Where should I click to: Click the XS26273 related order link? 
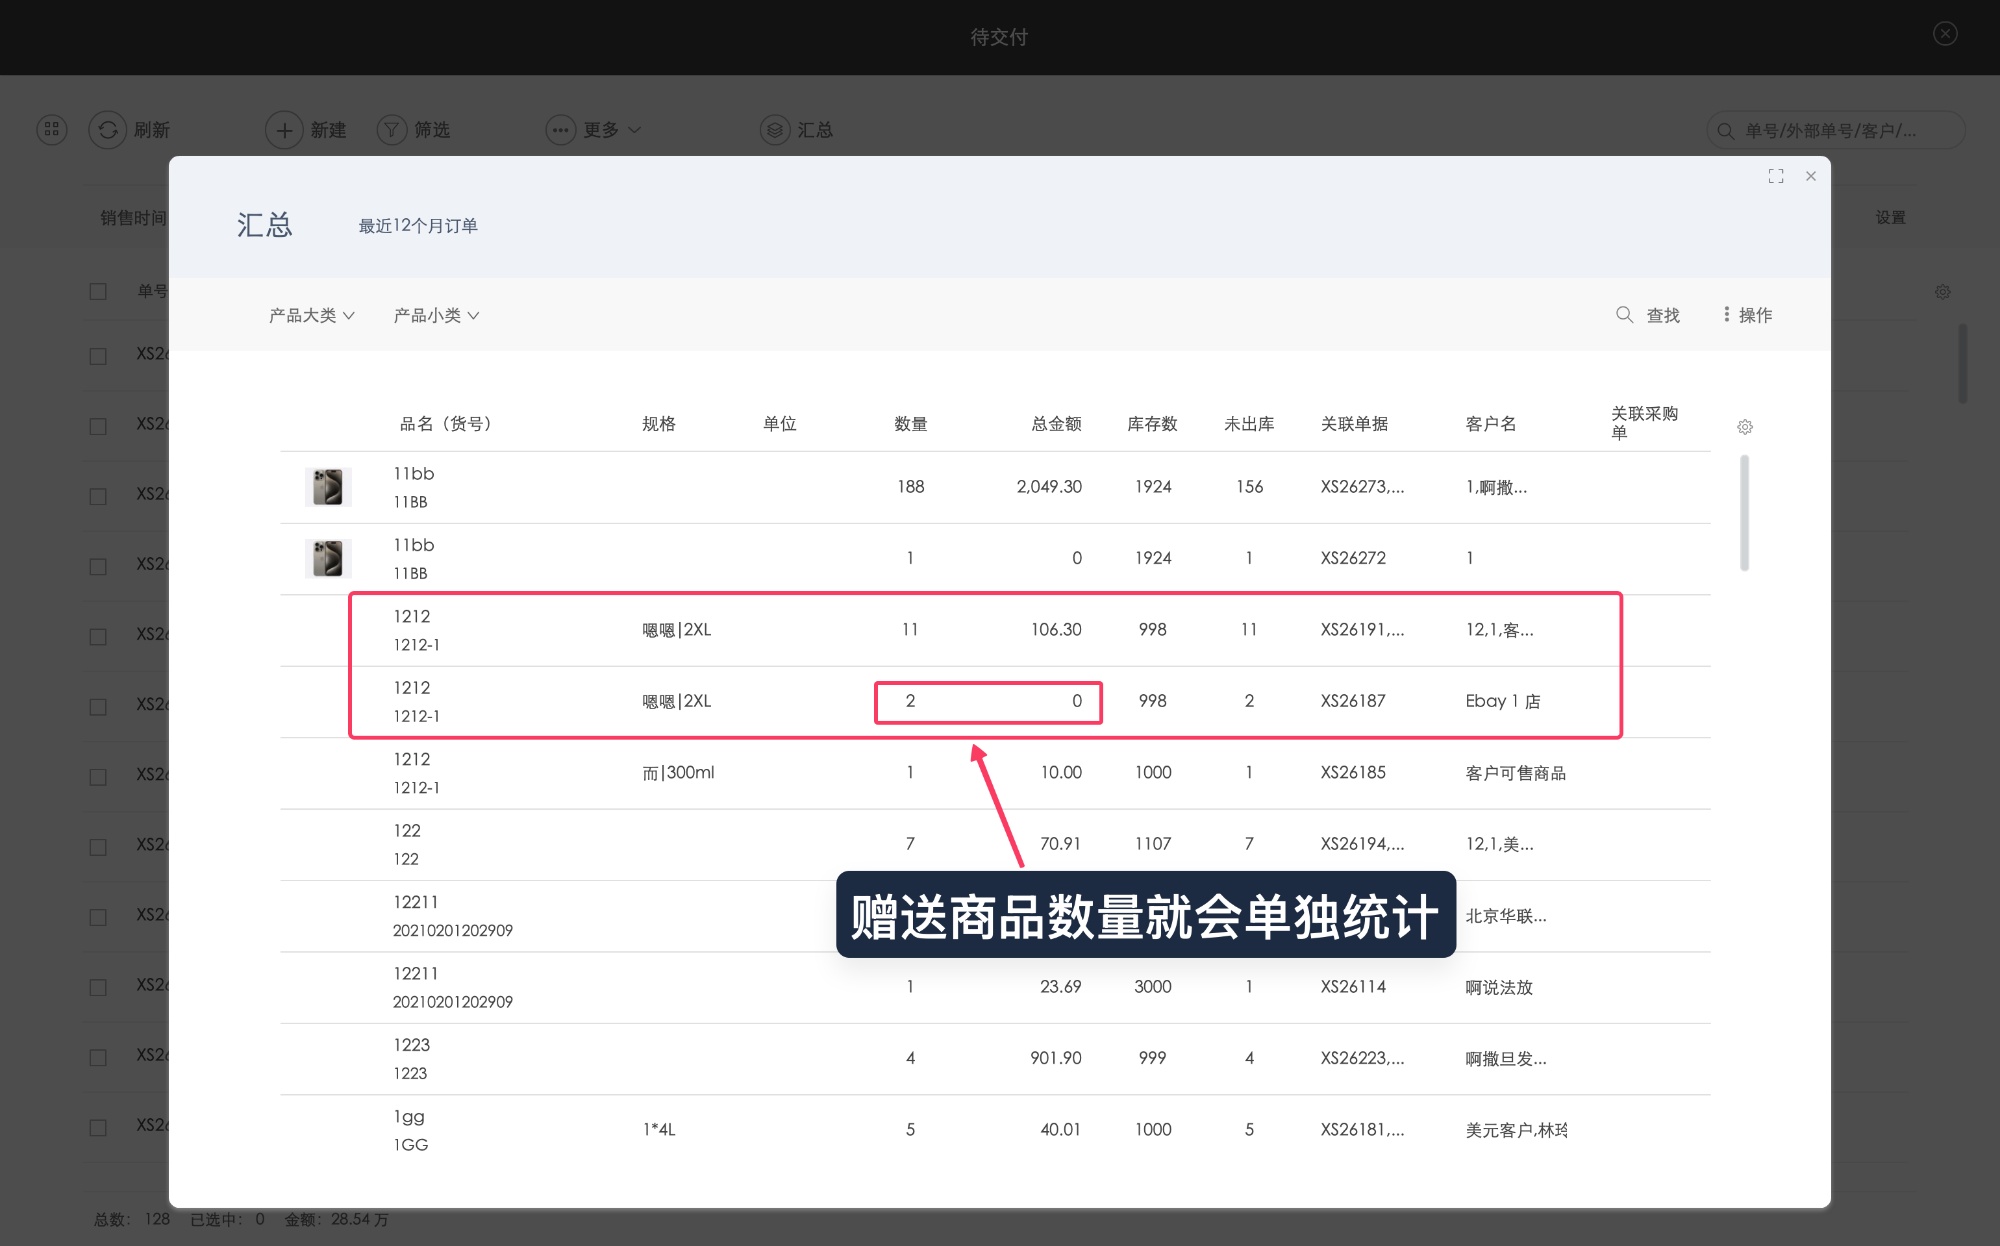click(1361, 487)
